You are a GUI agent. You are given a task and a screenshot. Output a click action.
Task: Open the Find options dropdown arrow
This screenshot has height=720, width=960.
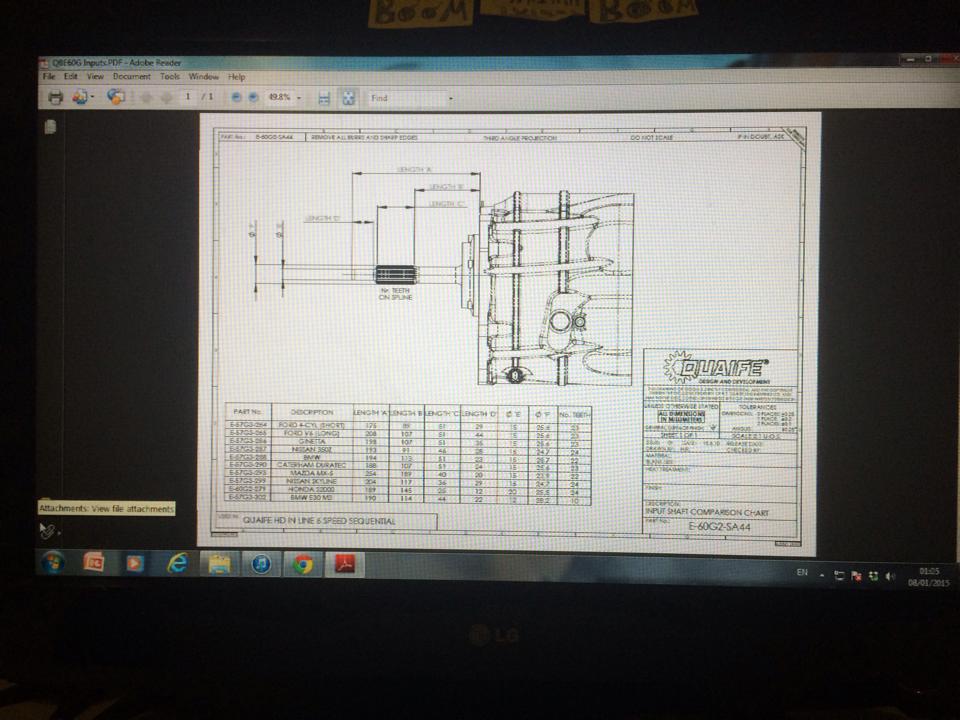click(451, 99)
